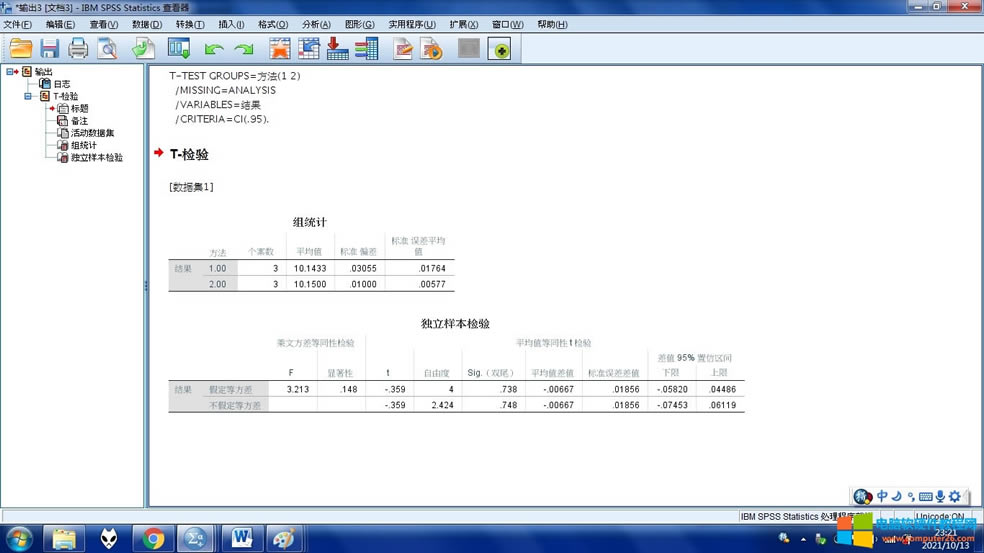
Task: Save the output with the floppy disk icon
Action: coord(49,48)
